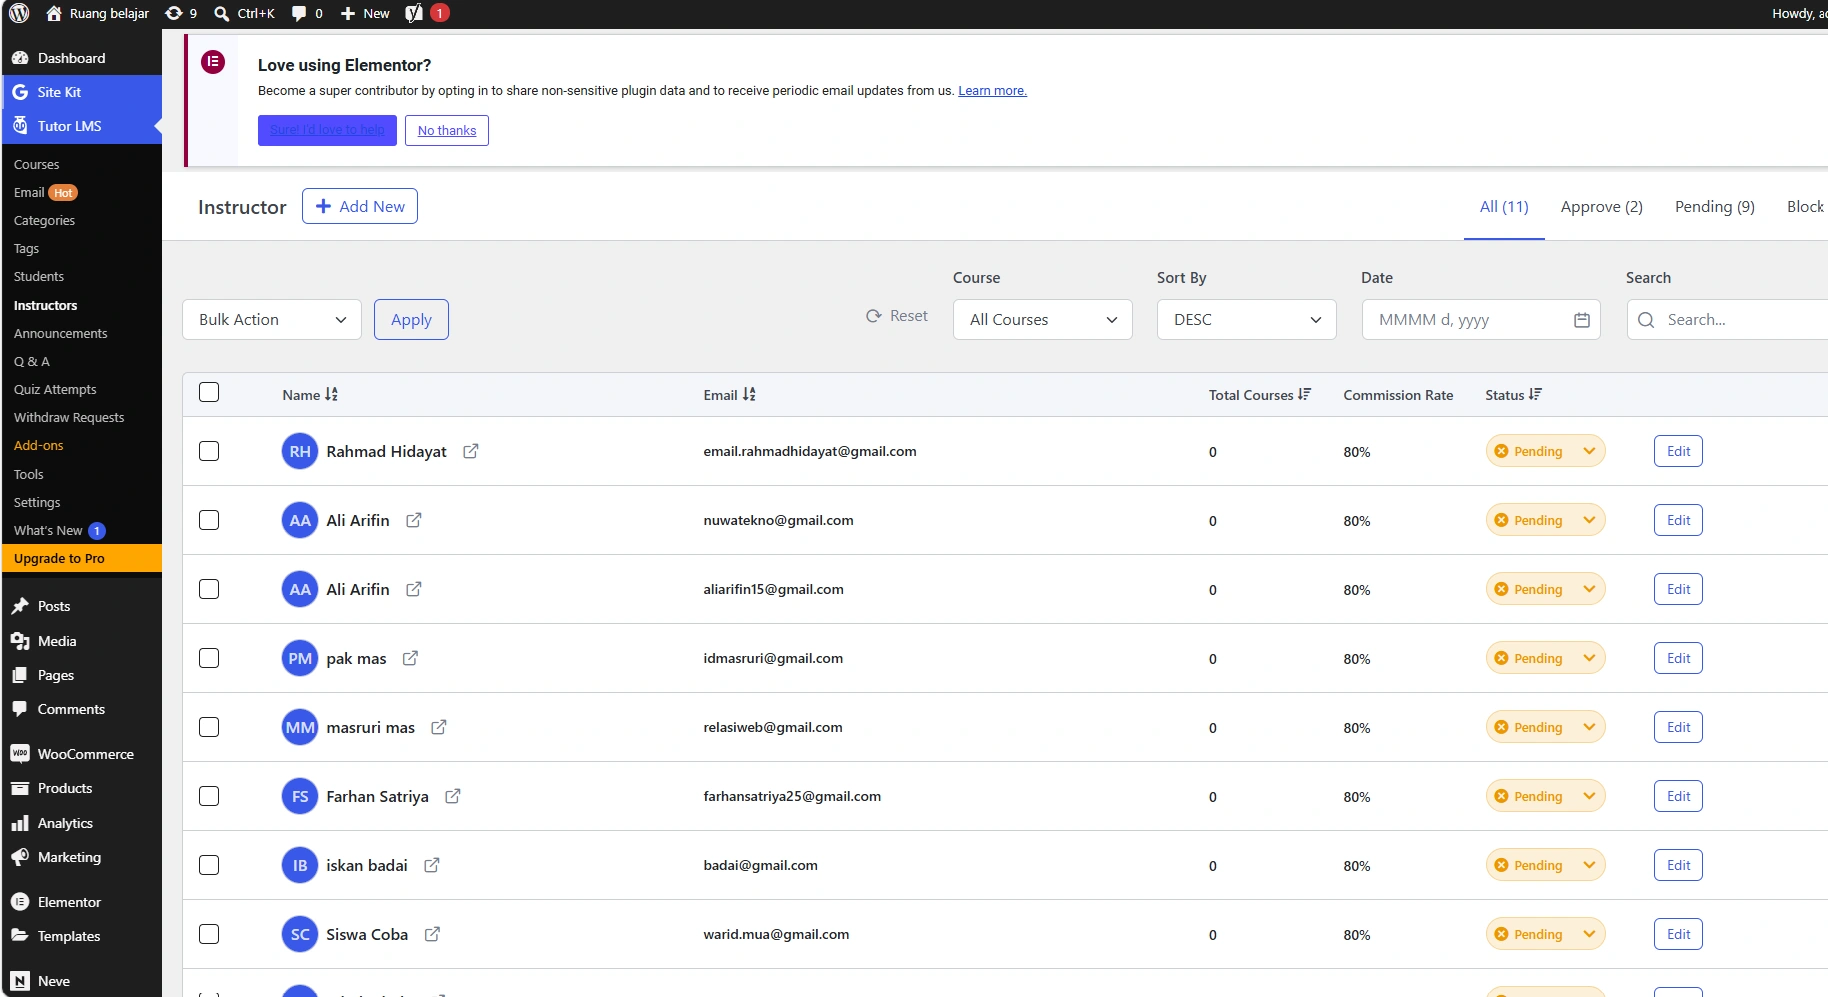The width and height of the screenshot is (1828, 997).
Task: Tick the iskan badai row checkbox
Action: point(209,865)
